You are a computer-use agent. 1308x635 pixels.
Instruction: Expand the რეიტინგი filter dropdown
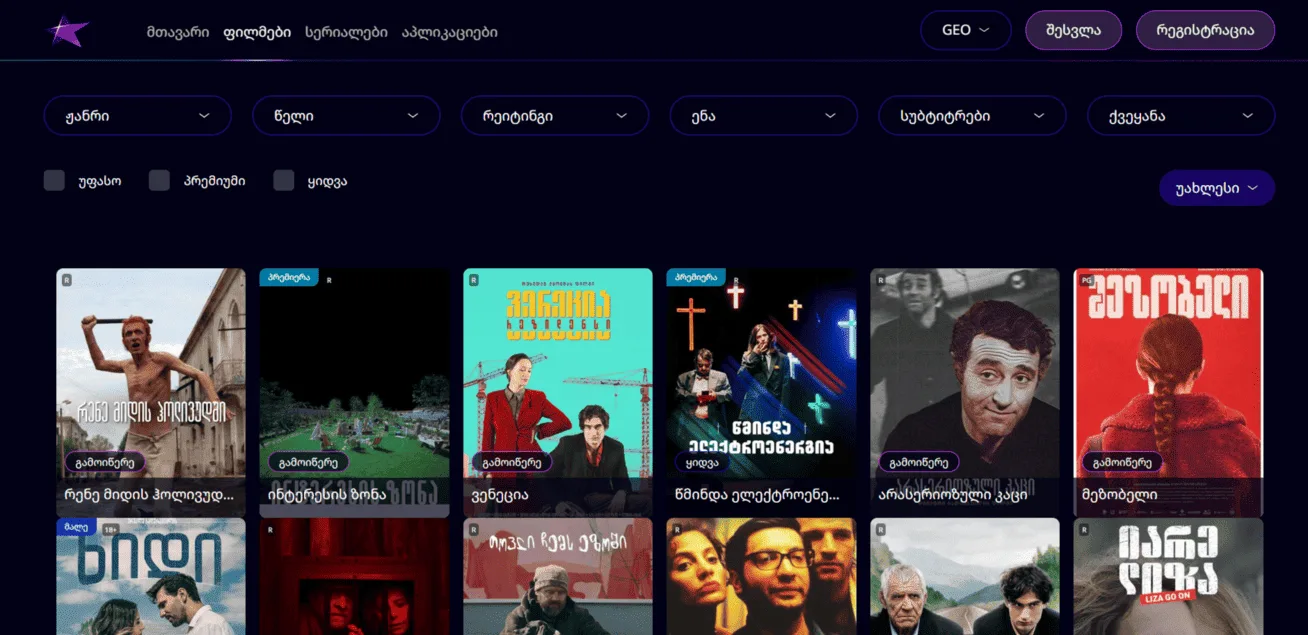tap(555, 116)
